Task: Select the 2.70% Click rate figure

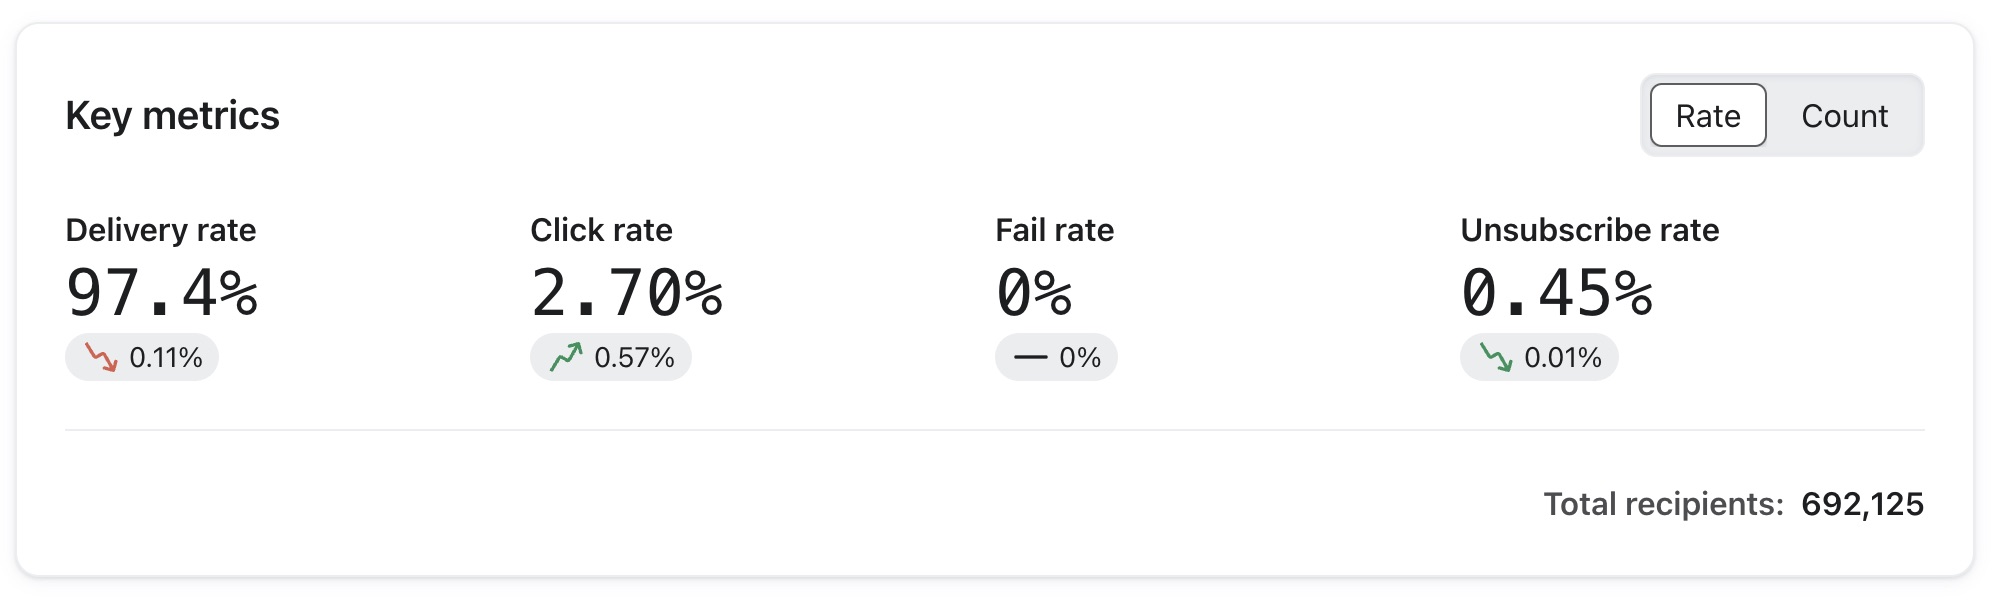Action: (x=628, y=293)
